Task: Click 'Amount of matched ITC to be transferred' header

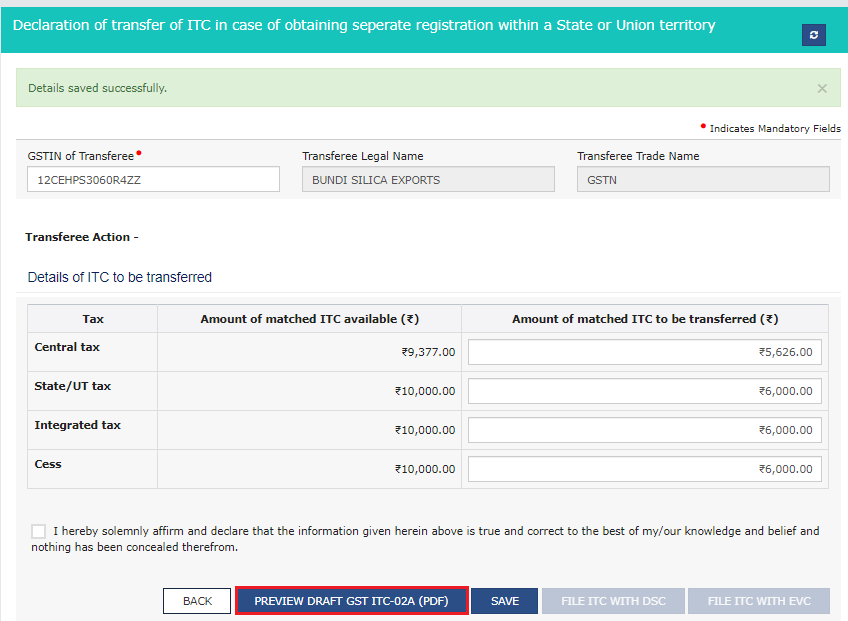Action: [x=644, y=319]
